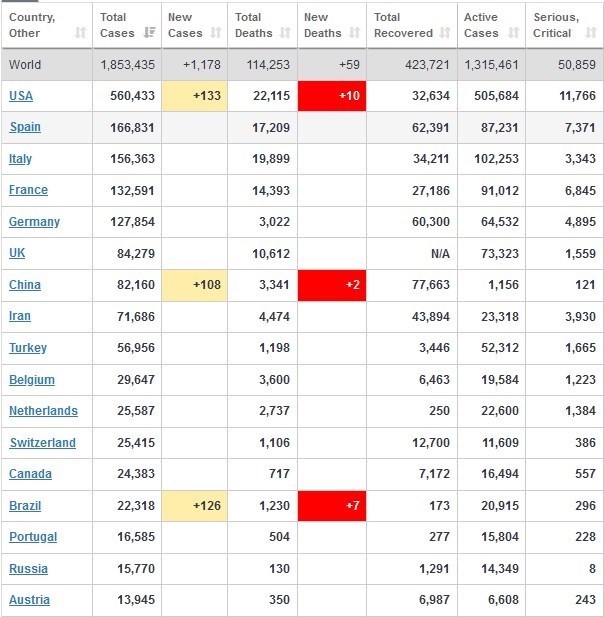
Task: Click the Austria link
Action: [29, 600]
